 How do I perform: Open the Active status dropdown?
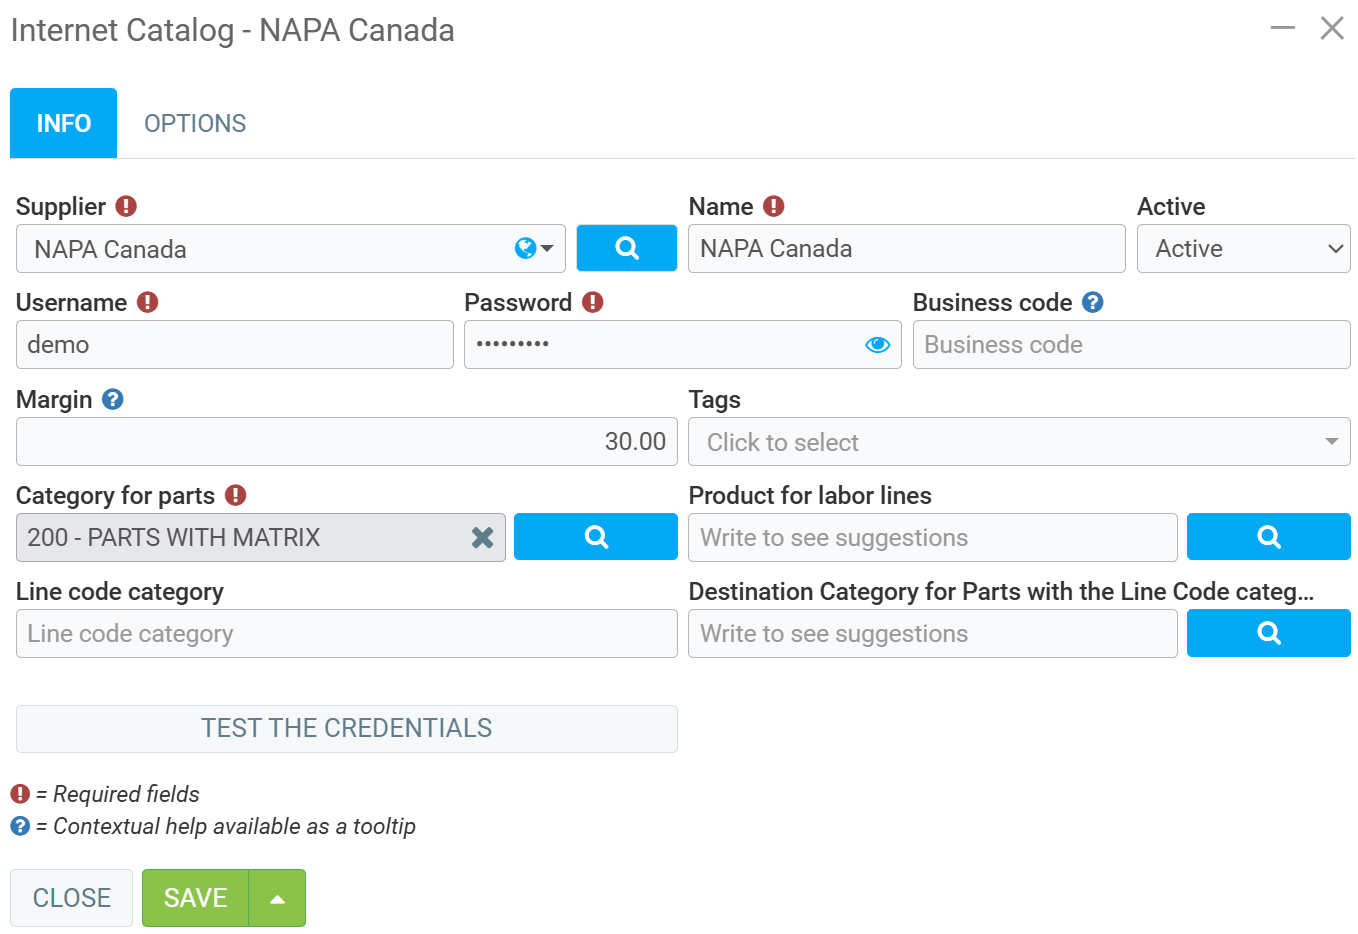[1243, 249]
